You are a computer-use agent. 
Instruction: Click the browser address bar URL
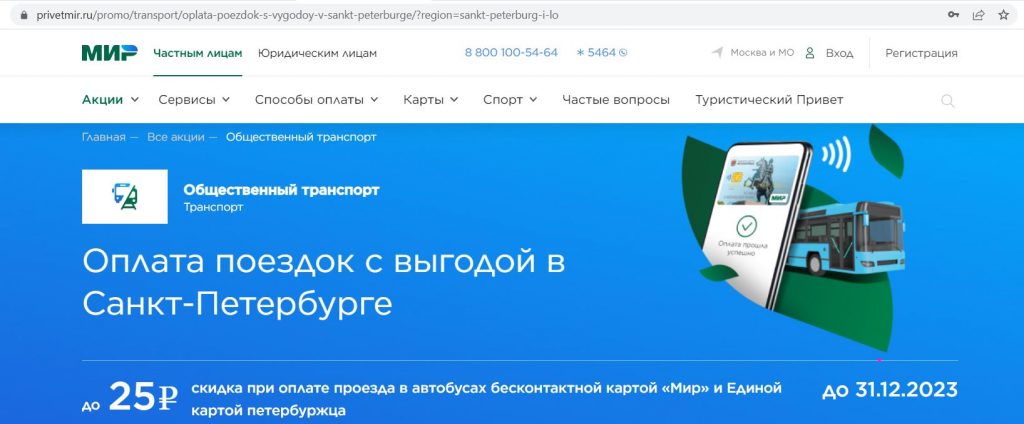pyautogui.click(x=297, y=14)
